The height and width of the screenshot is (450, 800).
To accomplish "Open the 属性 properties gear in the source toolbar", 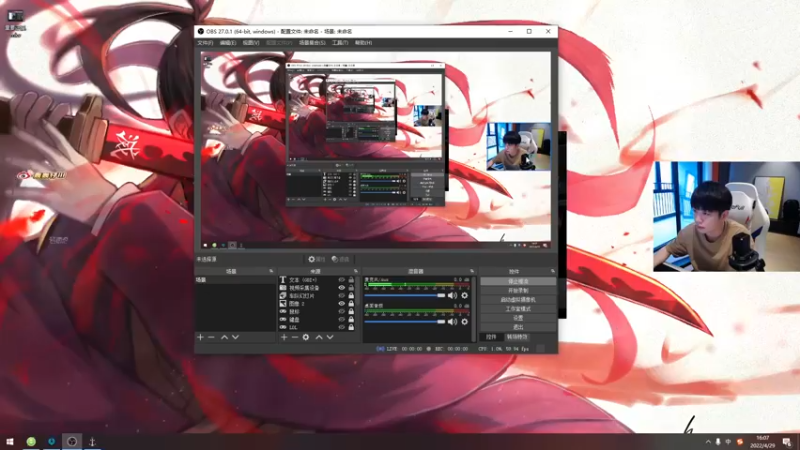I will pos(316,259).
